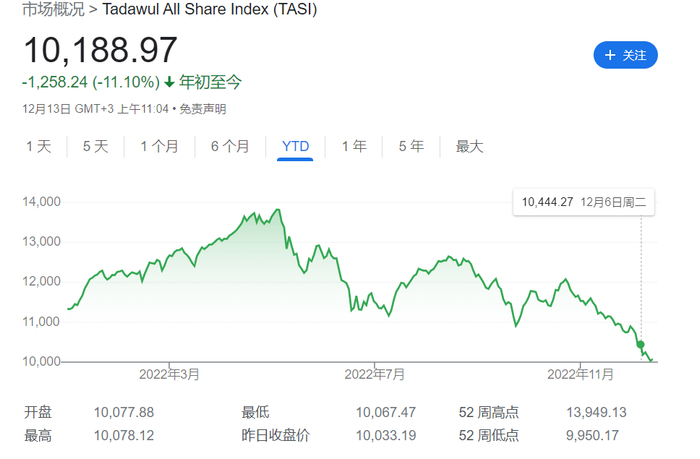700x459 pixels.
Task: Click the 最低 value 10,067.47
Action: (386, 412)
